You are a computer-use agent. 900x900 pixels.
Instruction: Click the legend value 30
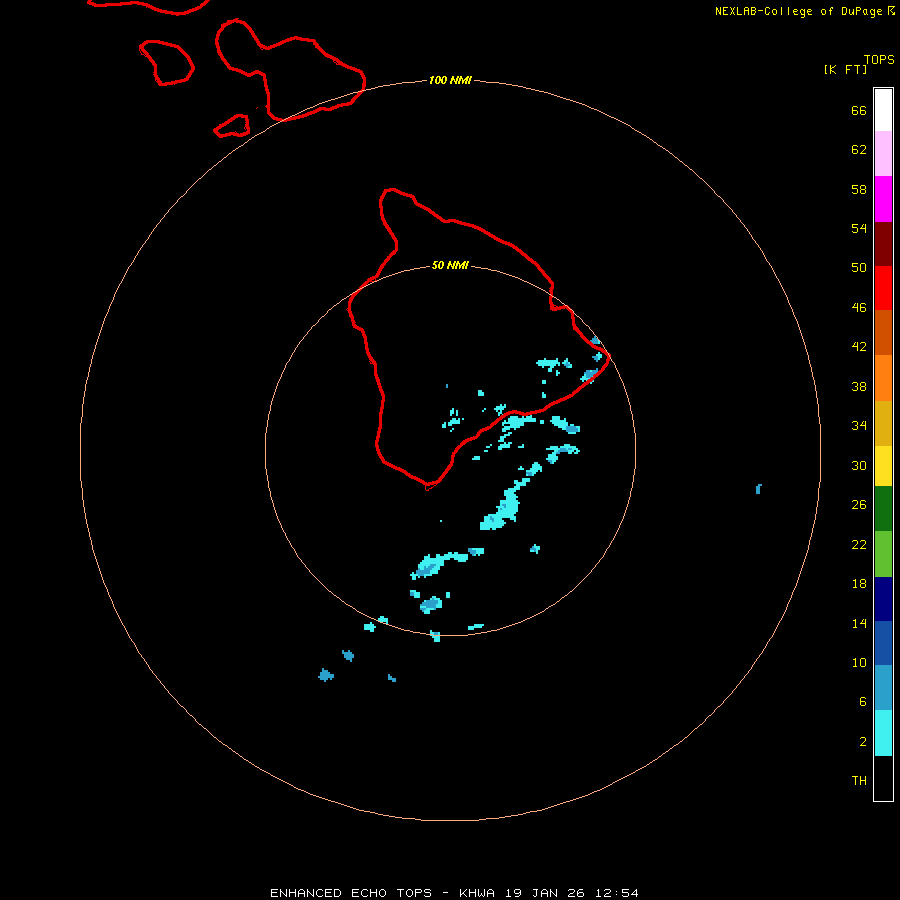click(x=859, y=465)
